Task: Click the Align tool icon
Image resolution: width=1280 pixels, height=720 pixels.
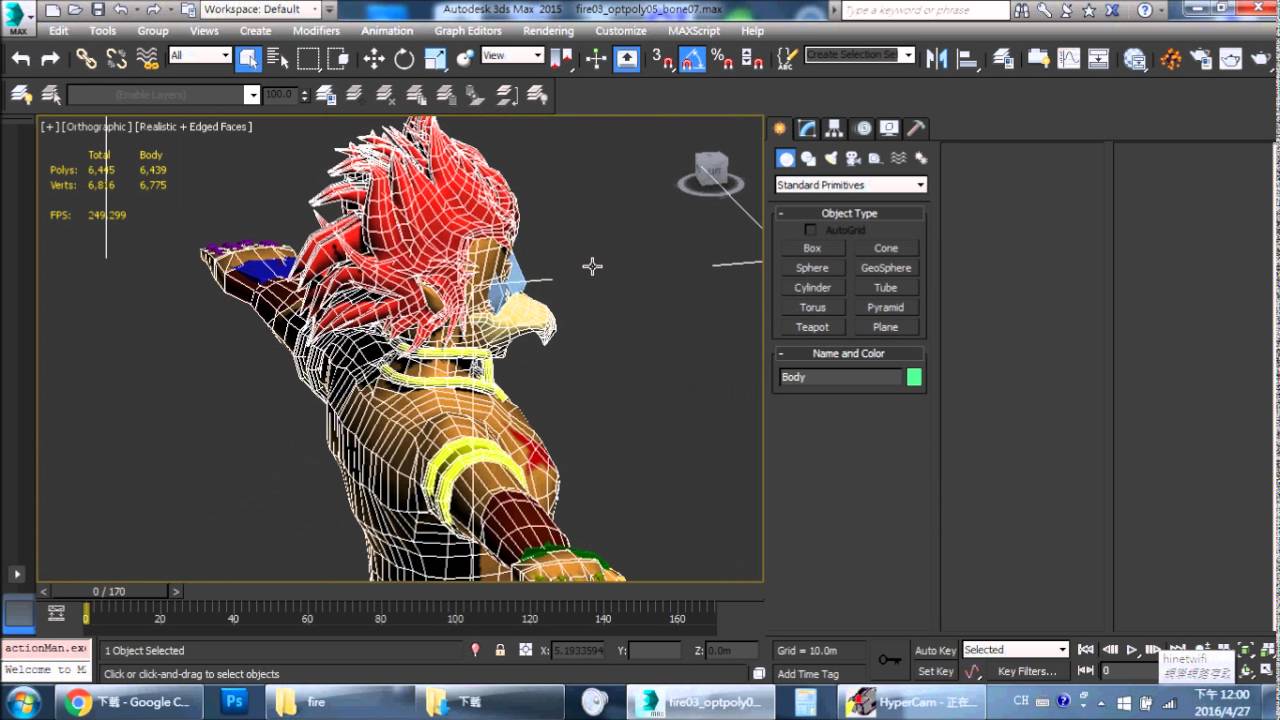Action: point(967,59)
